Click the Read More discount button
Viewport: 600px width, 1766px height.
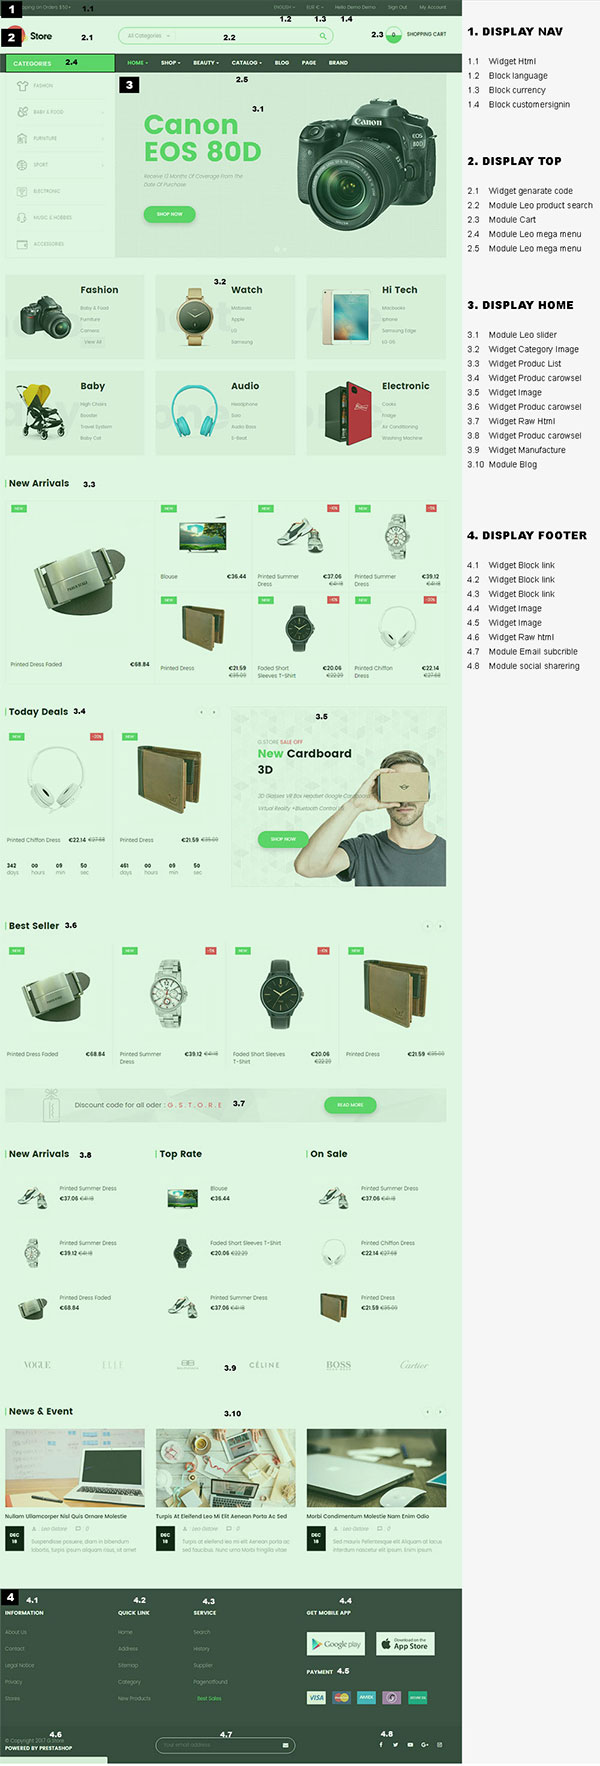point(350,1105)
